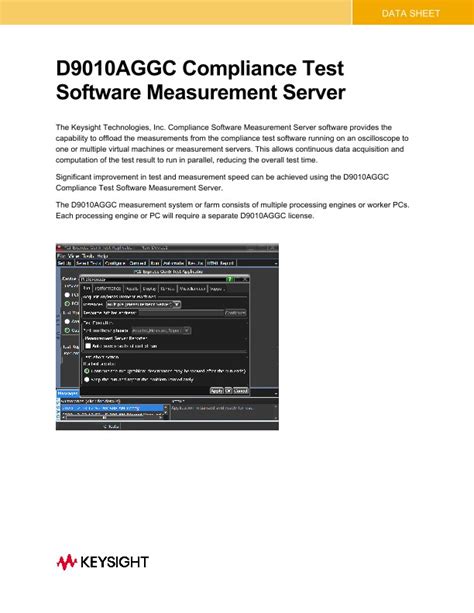Open the Messages tab at bottom left
The width and height of the screenshot is (474, 613).
[68, 393]
